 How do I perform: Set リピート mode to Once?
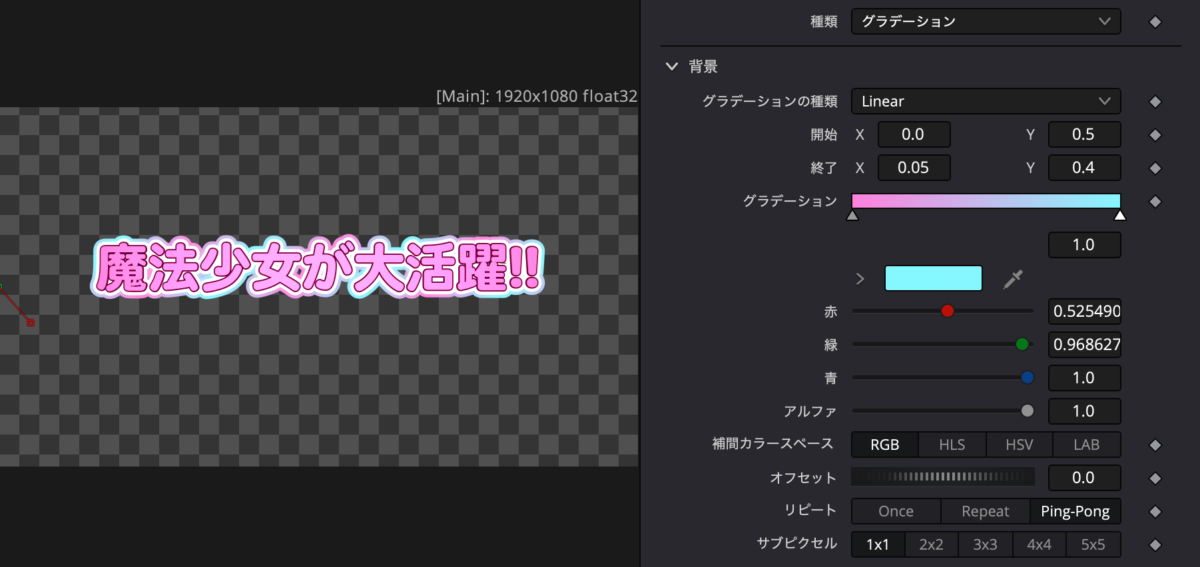point(896,511)
